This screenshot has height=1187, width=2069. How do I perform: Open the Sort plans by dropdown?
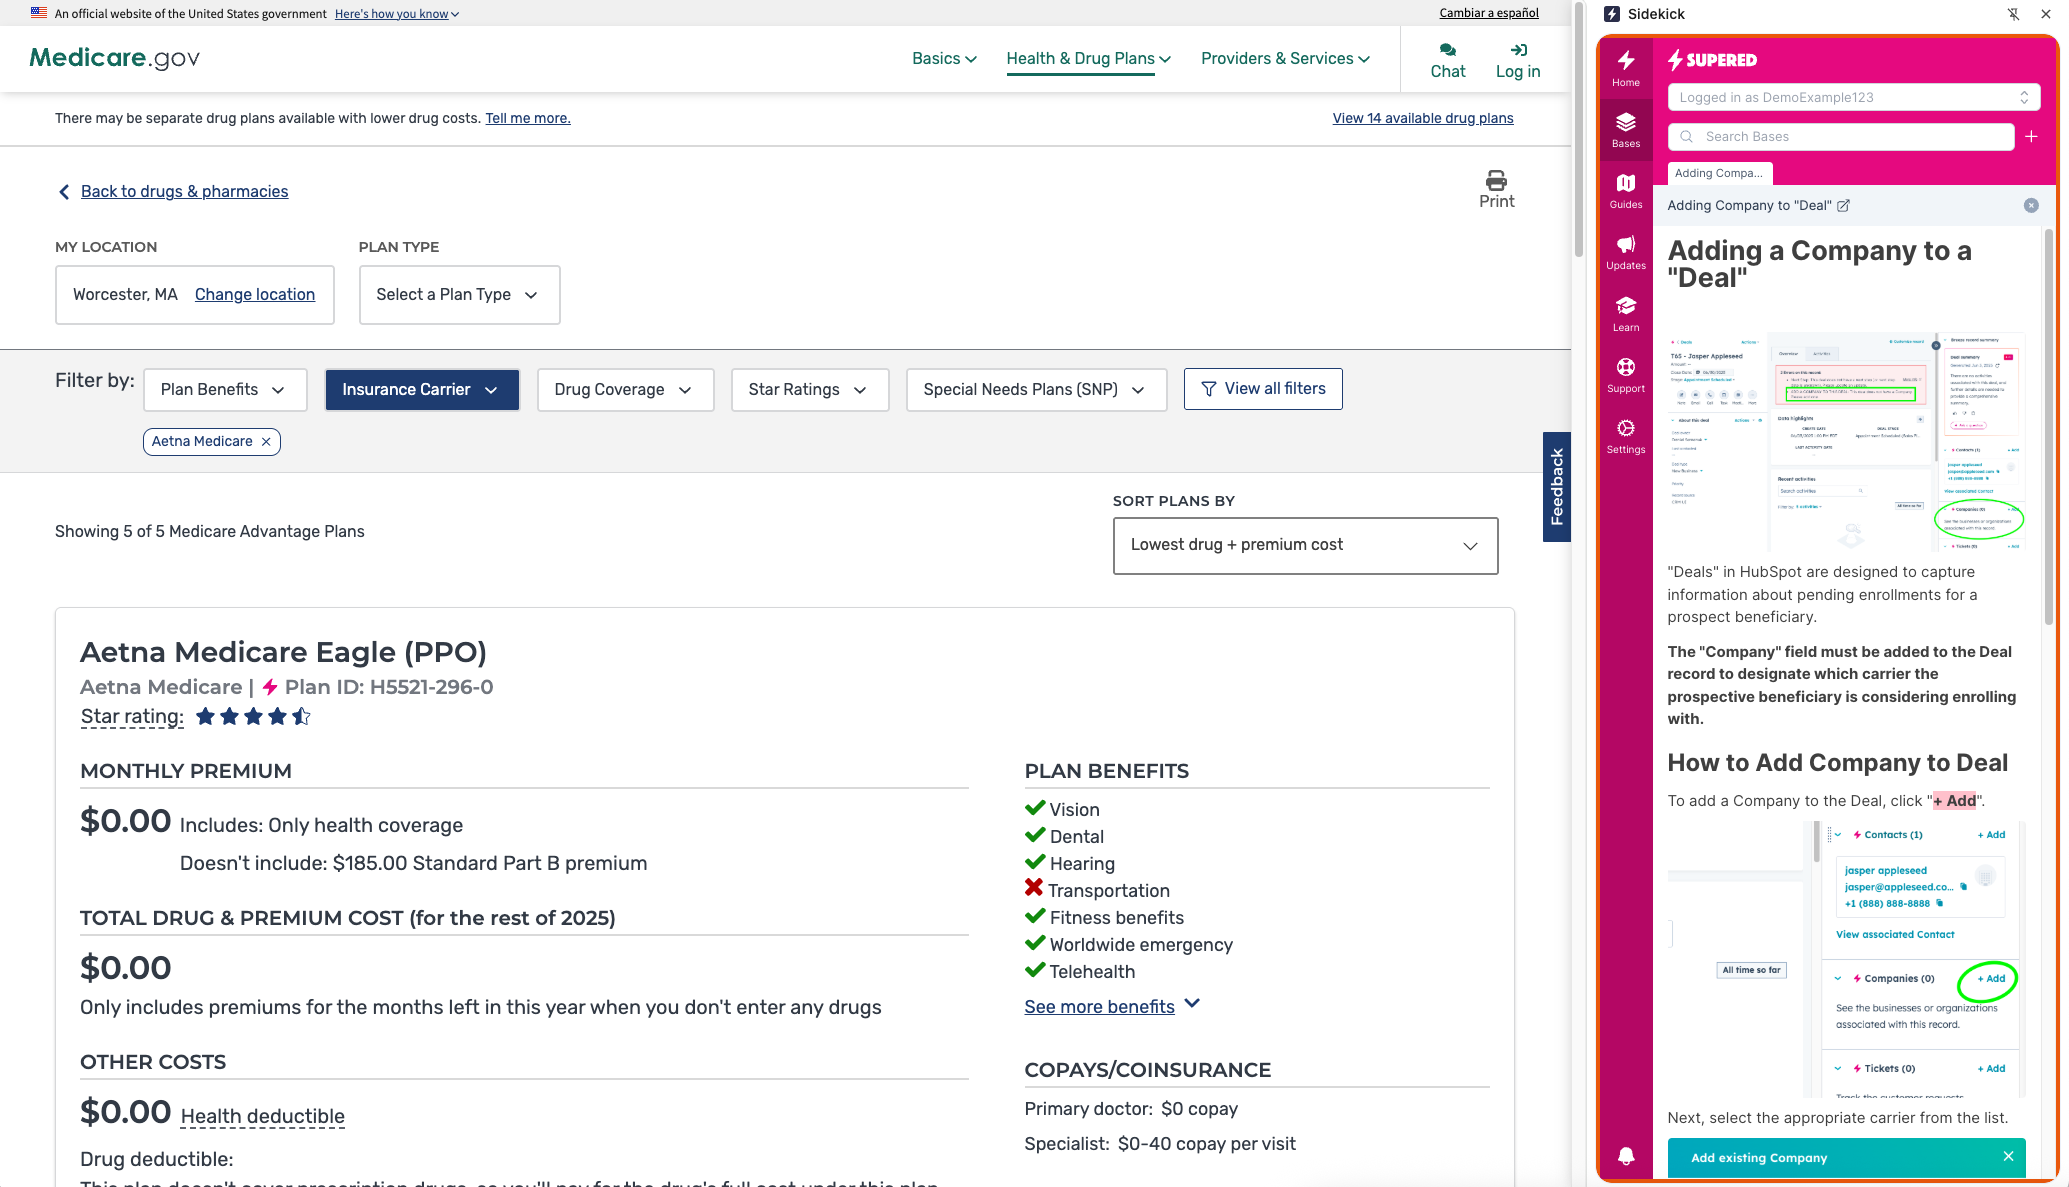(x=1305, y=545)
